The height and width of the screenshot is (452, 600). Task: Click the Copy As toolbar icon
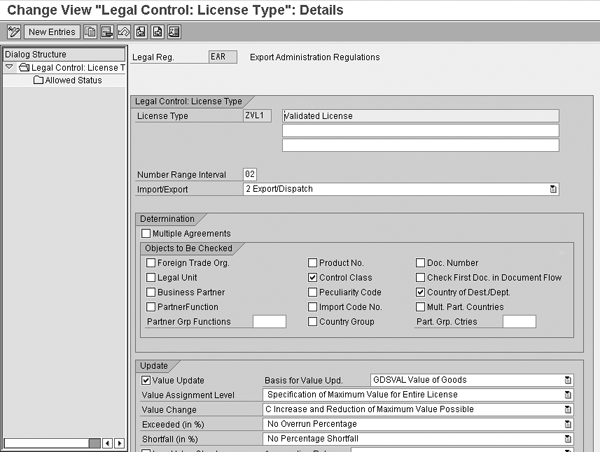pos(90,32)
